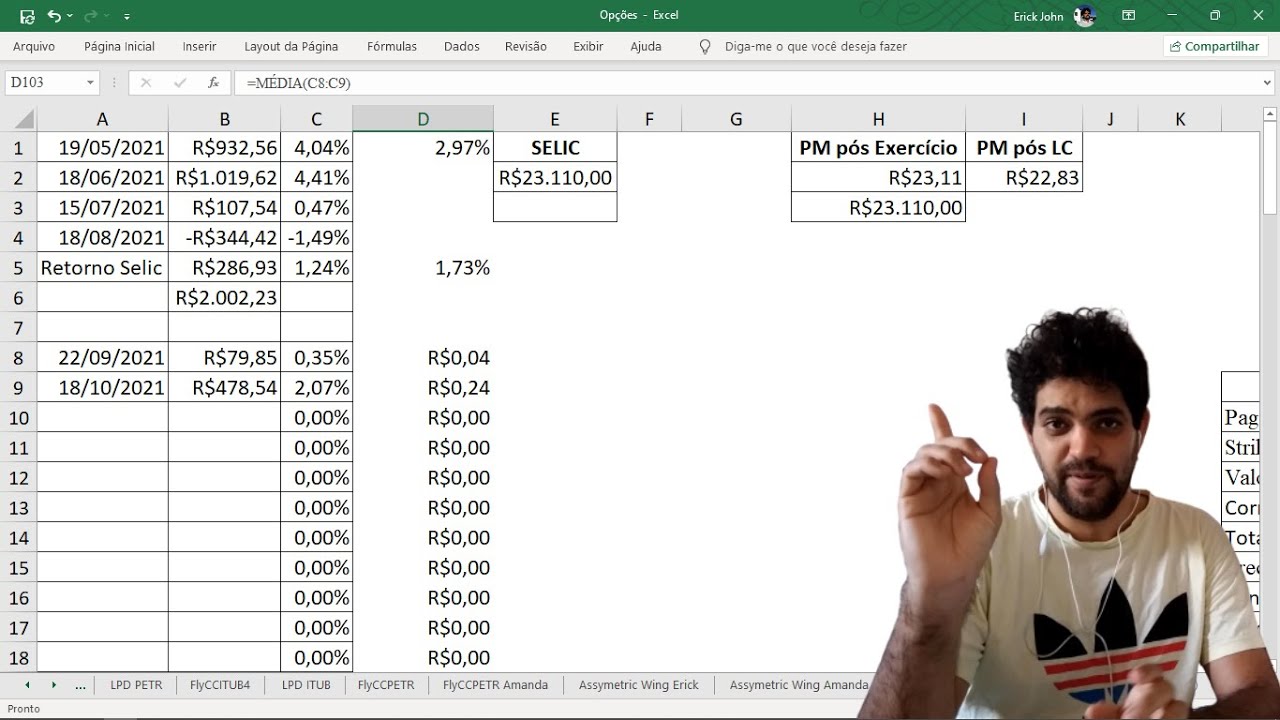
Task: Switch to the Fórmulas tab
Action: point(392,46)
